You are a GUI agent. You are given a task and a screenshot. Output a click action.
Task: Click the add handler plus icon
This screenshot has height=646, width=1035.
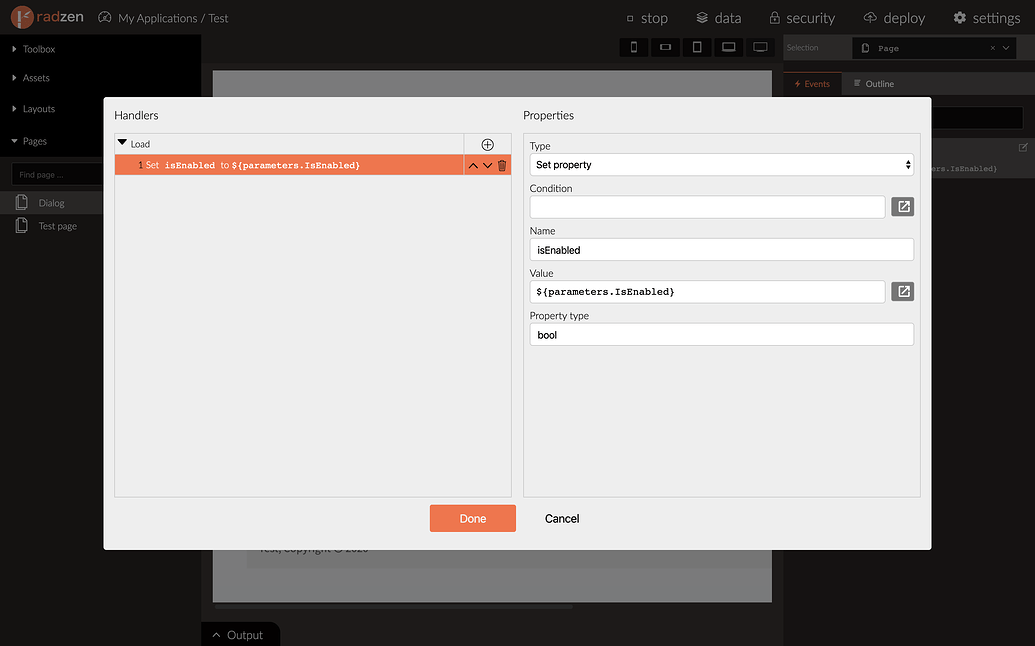click(x=487, y=144)
